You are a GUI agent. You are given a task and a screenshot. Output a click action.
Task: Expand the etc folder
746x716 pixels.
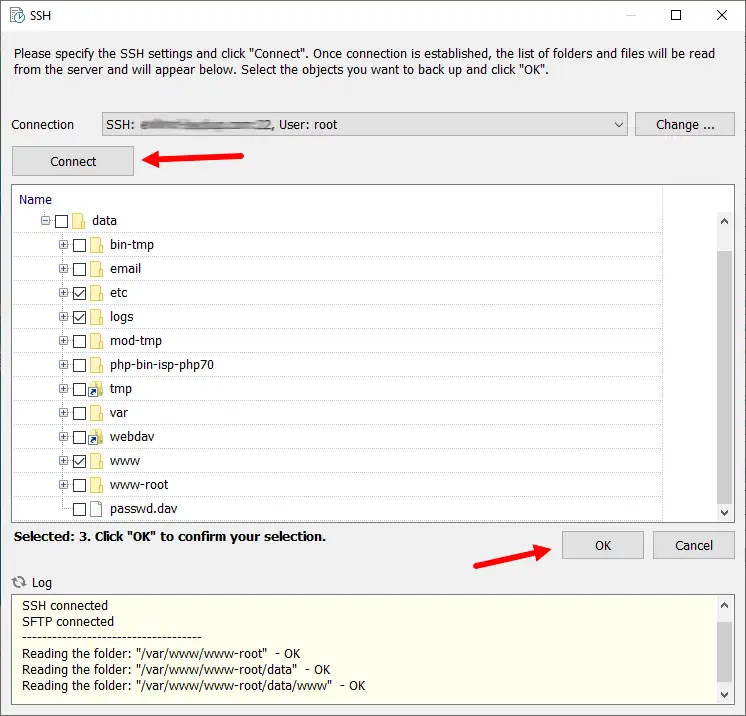(x=63, y=293)
